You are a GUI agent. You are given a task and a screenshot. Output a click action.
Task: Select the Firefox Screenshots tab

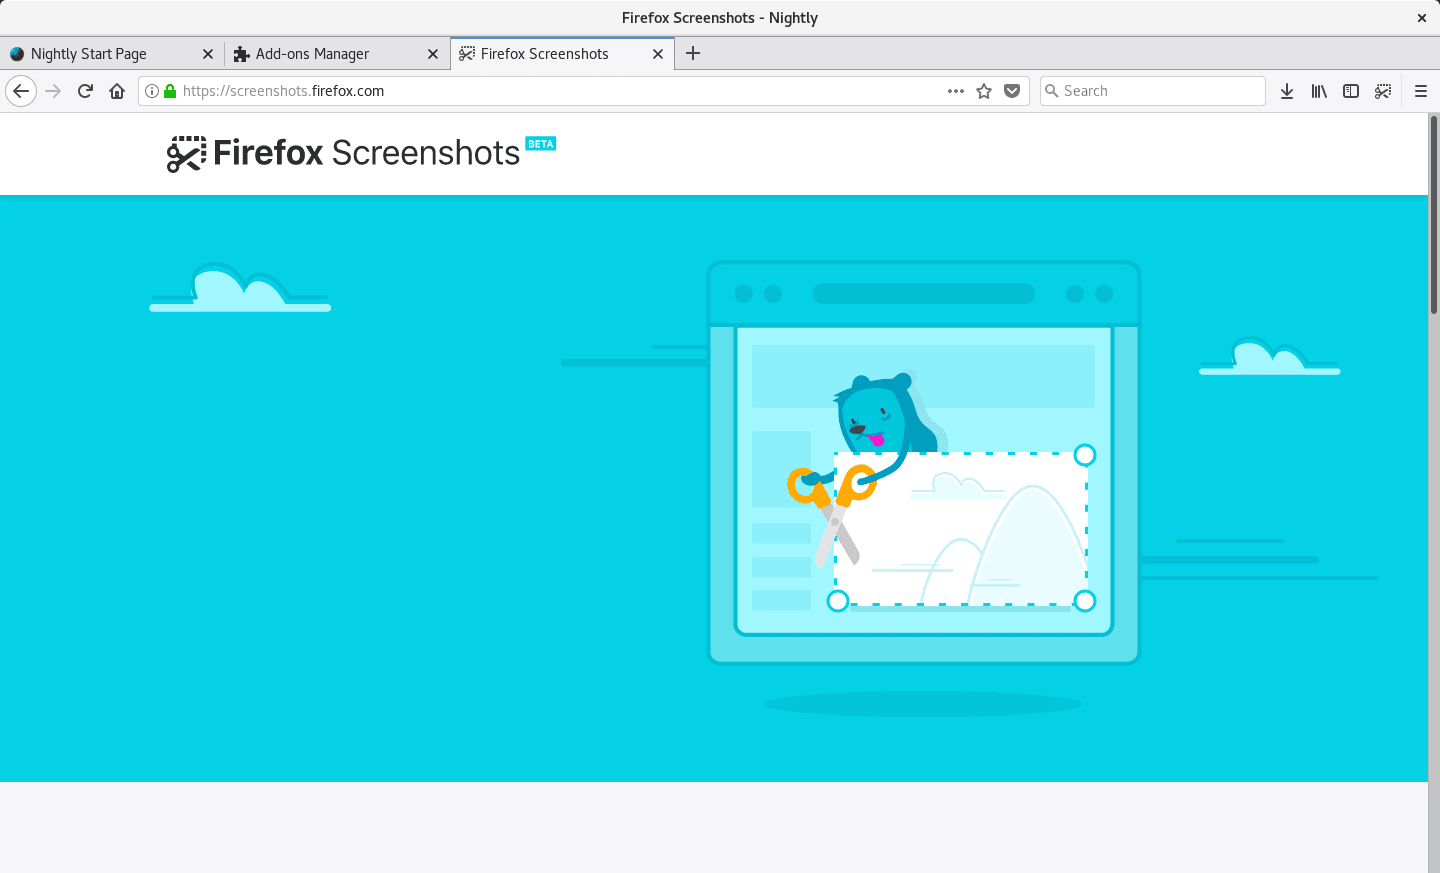(562, 54)
